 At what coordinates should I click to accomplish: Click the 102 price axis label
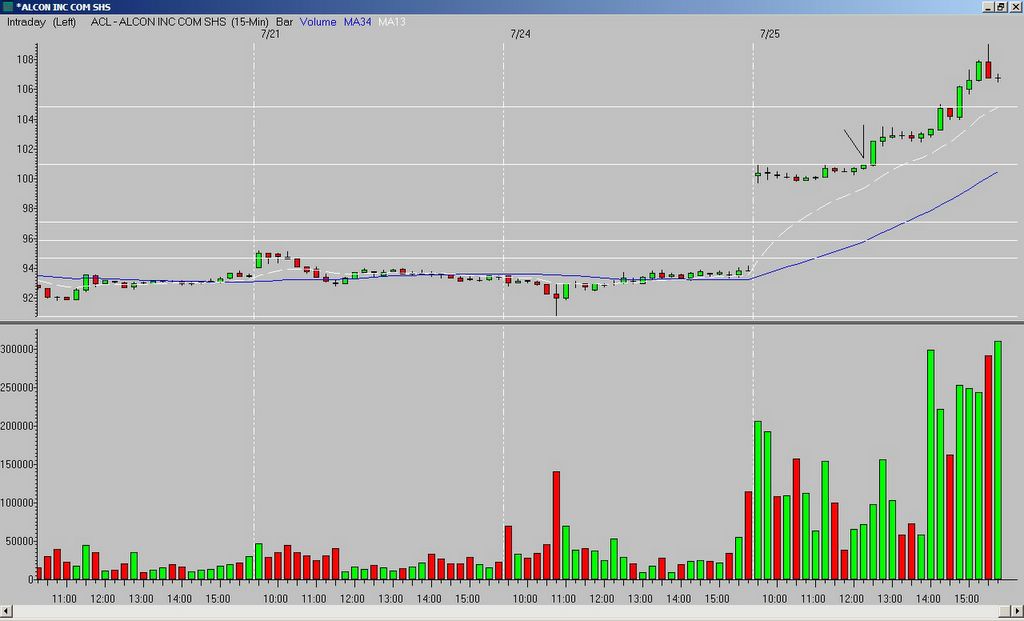25,149
